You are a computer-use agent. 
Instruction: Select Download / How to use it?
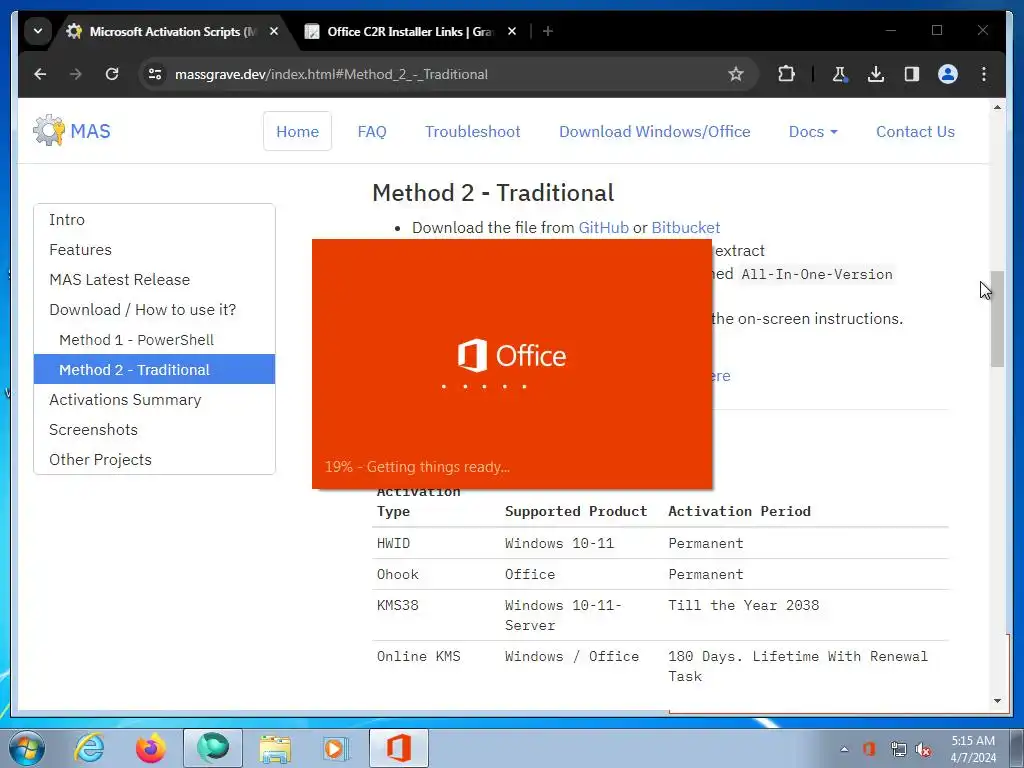coord(154,310)
